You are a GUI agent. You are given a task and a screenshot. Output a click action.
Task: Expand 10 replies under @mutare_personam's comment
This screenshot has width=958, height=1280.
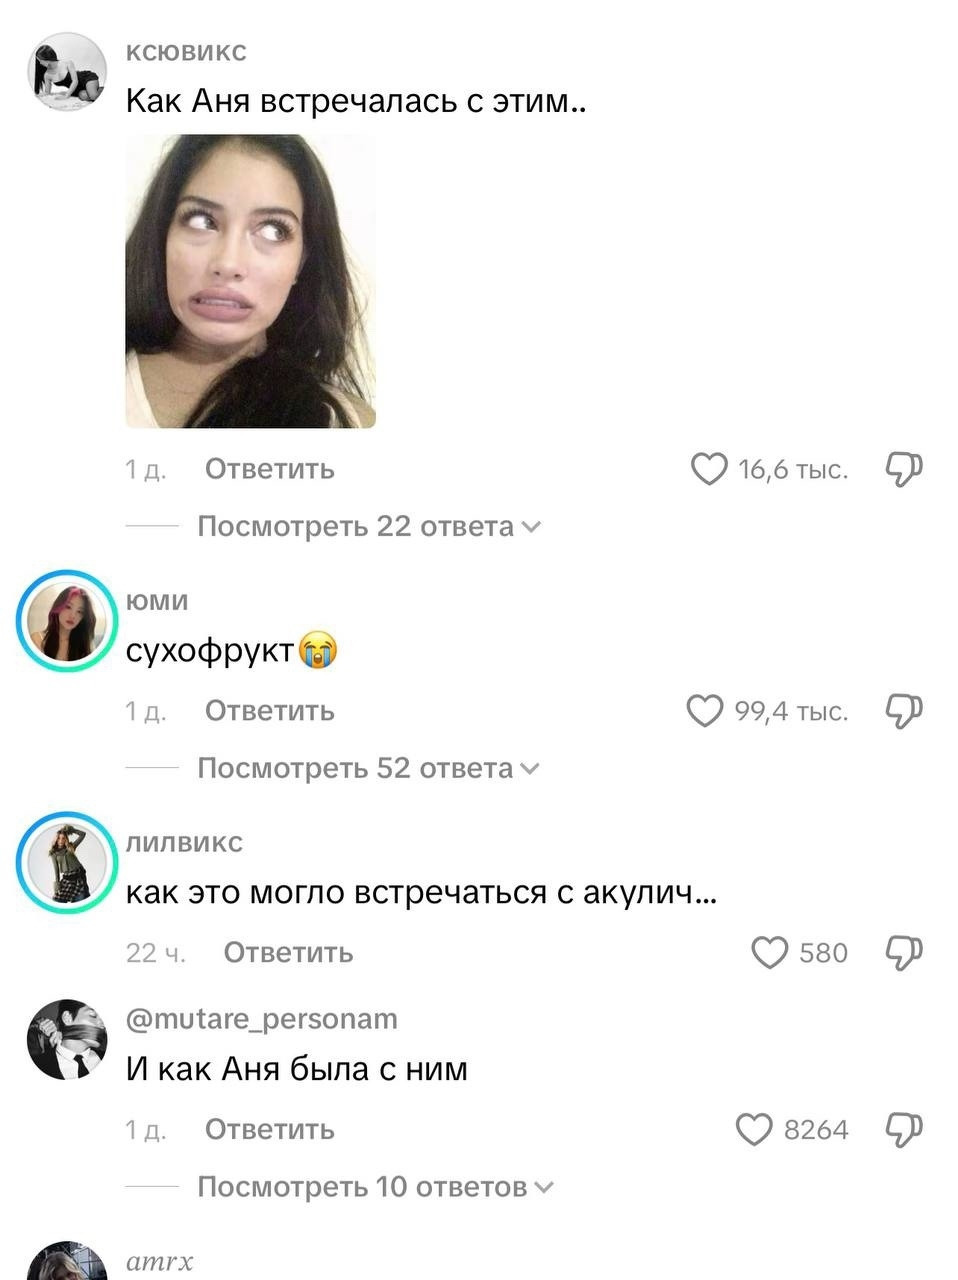[375, 1187]
